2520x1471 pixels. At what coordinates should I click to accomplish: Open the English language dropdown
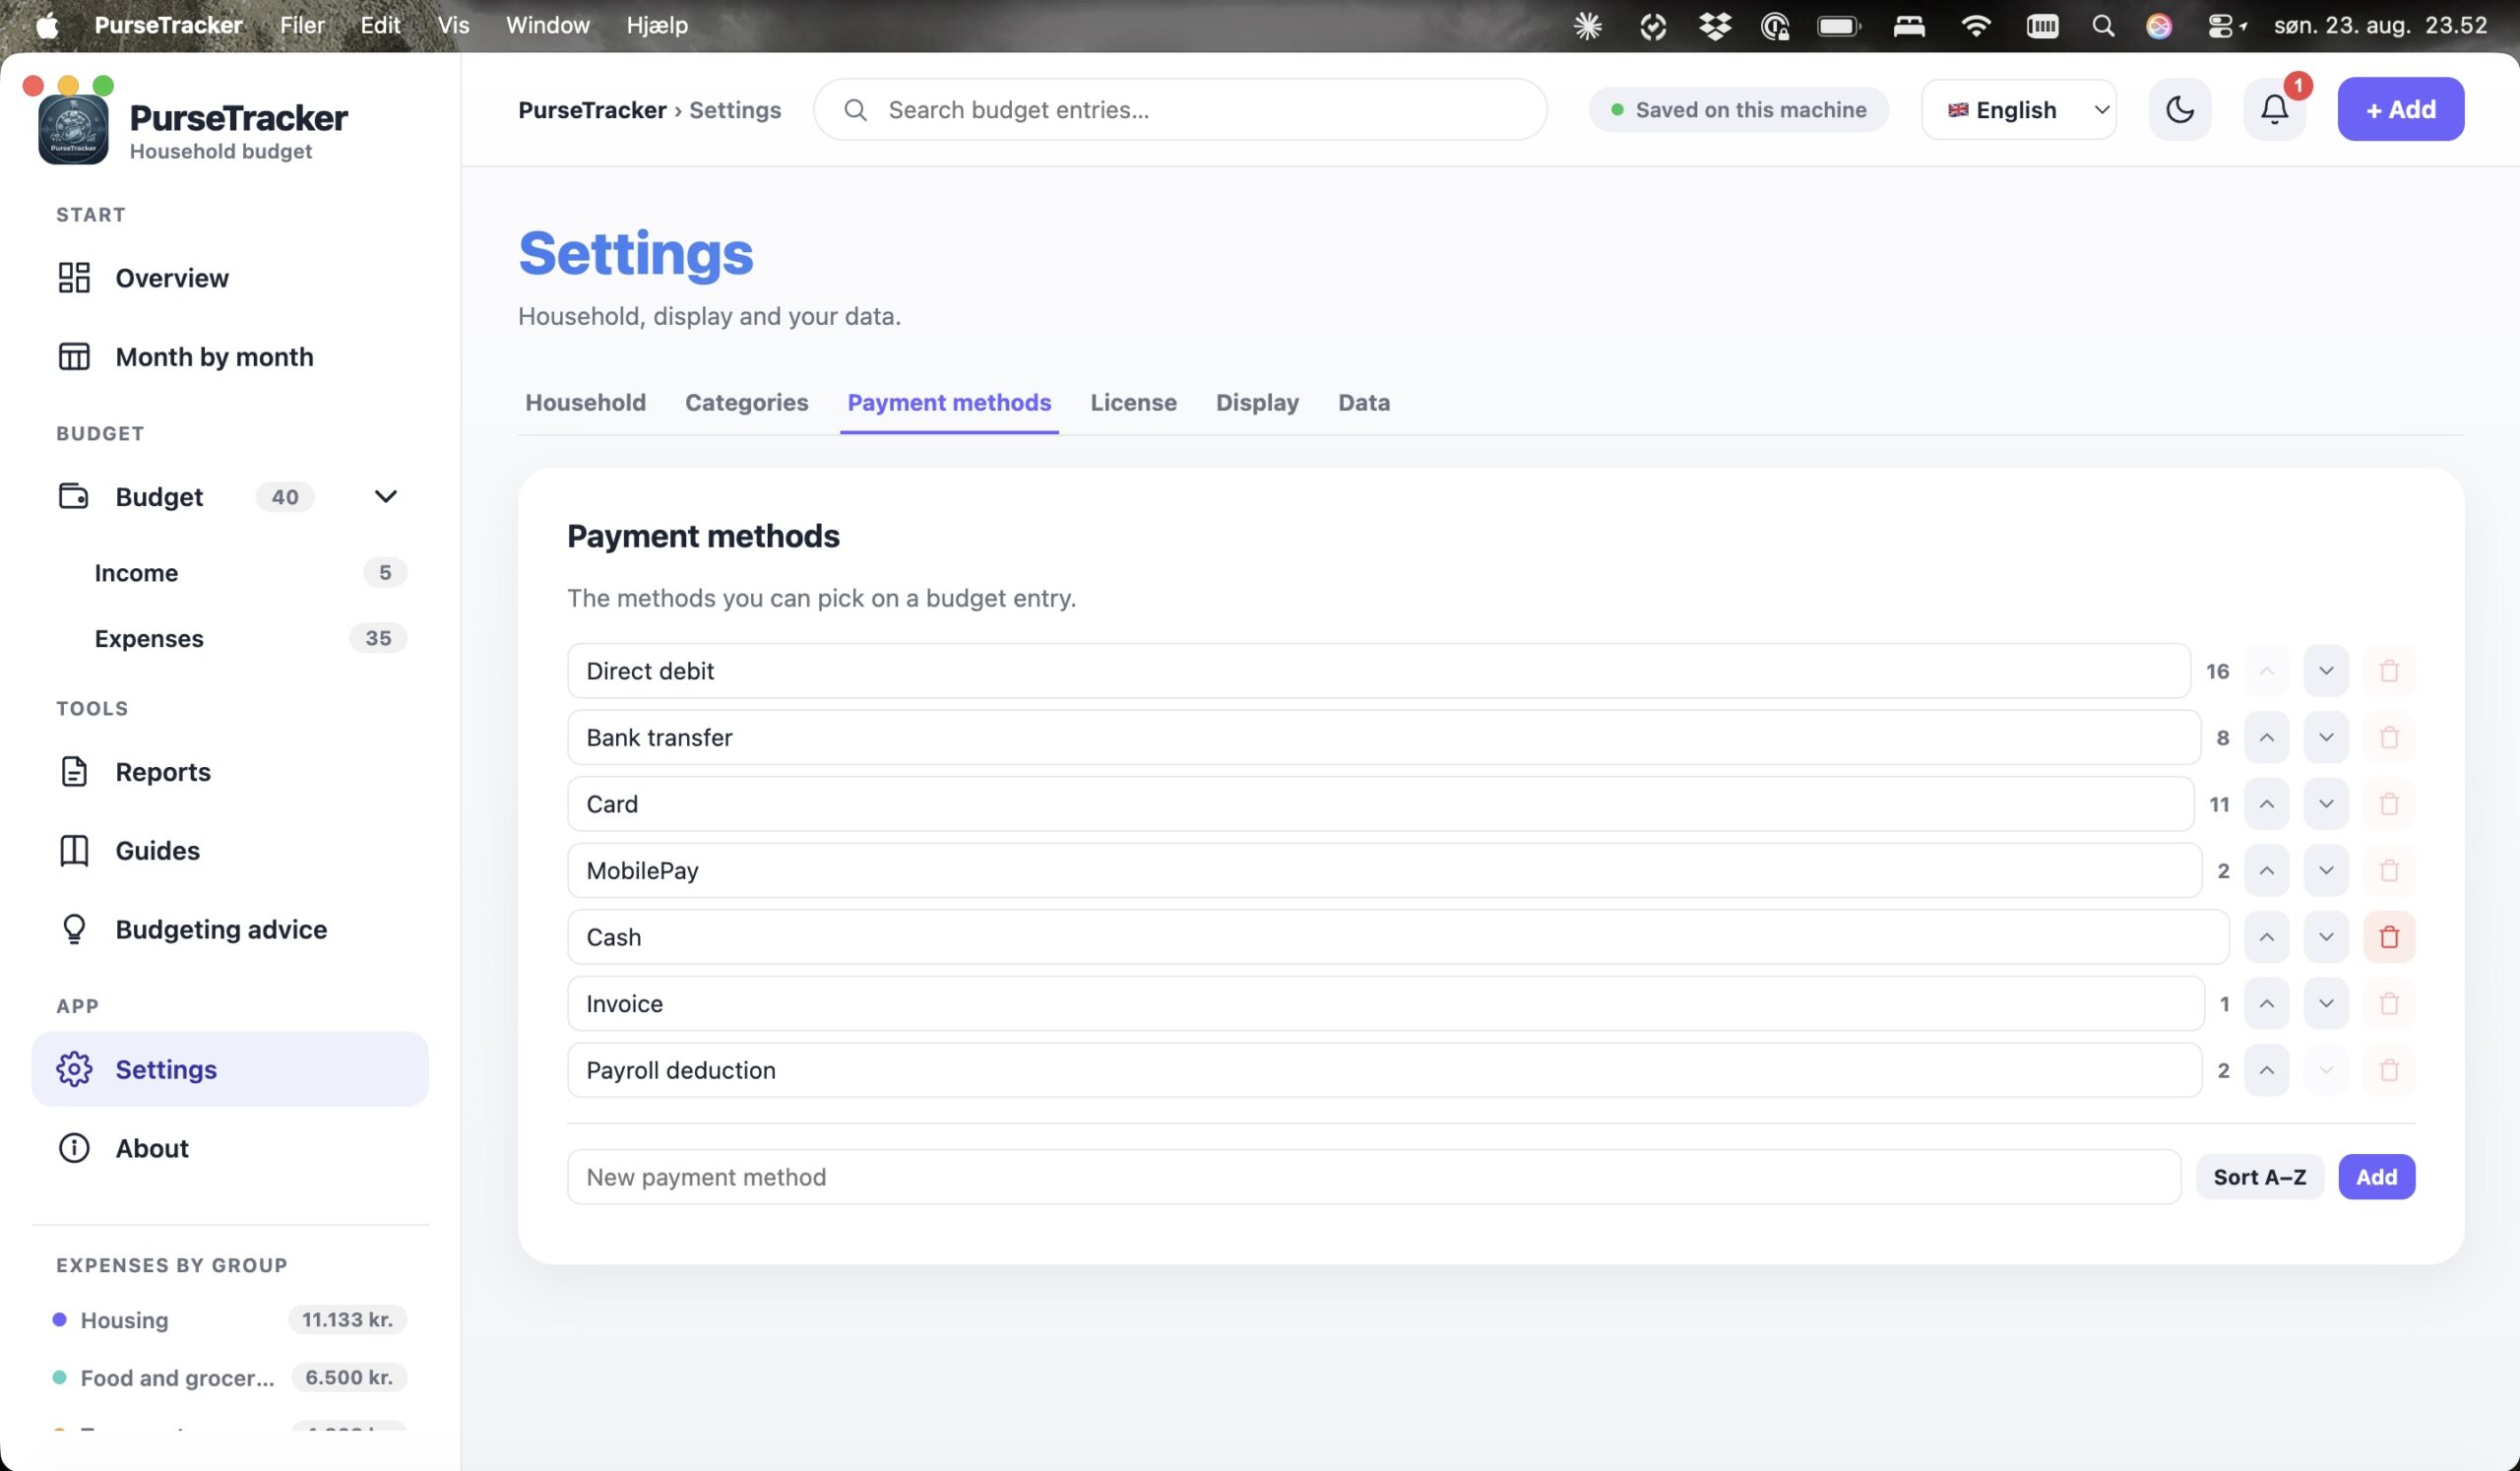click(x=2019, y=109)
